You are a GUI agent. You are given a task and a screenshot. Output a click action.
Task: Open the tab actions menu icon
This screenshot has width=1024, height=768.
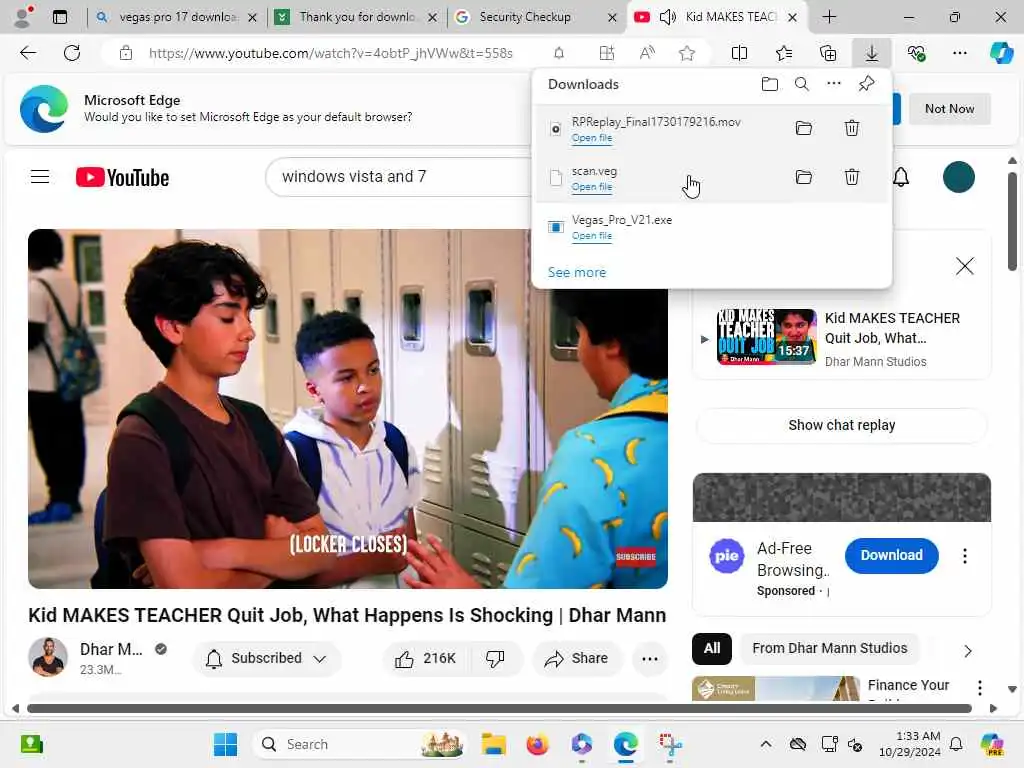click(60, 17)
